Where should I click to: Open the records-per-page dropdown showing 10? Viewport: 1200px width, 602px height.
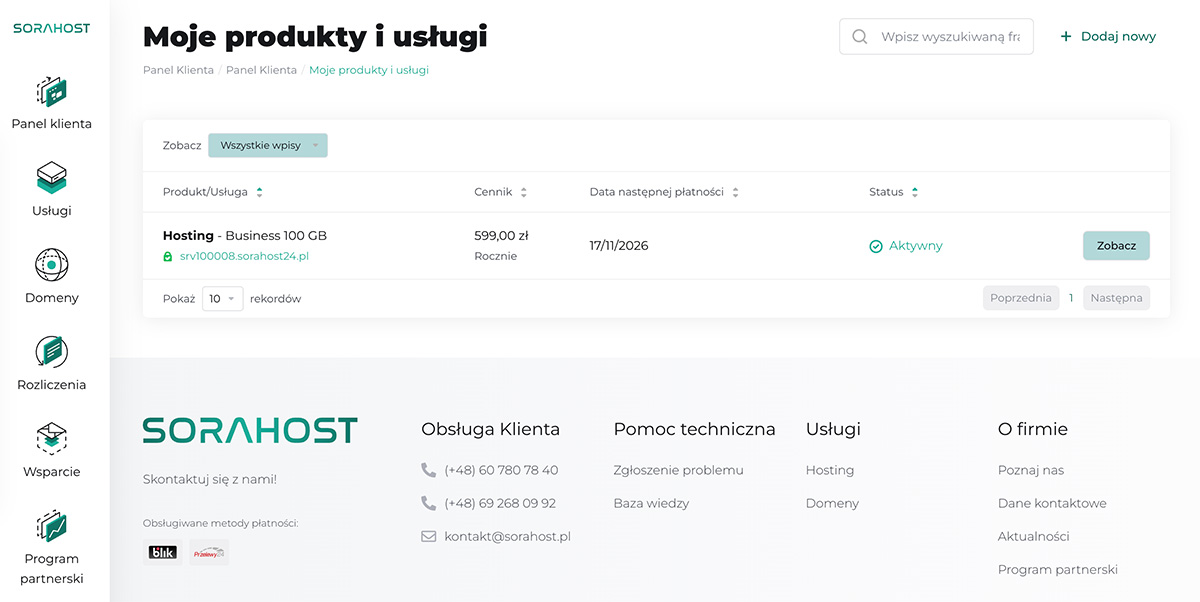tap(222, 298)
